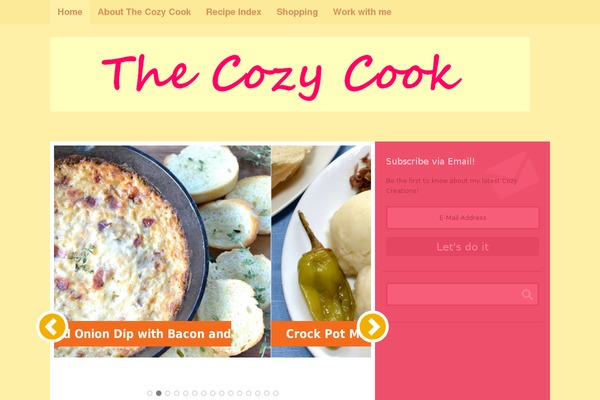Select the first carousel pagination dot
Viewport: 600px width, 400px height.
point(150,393)
